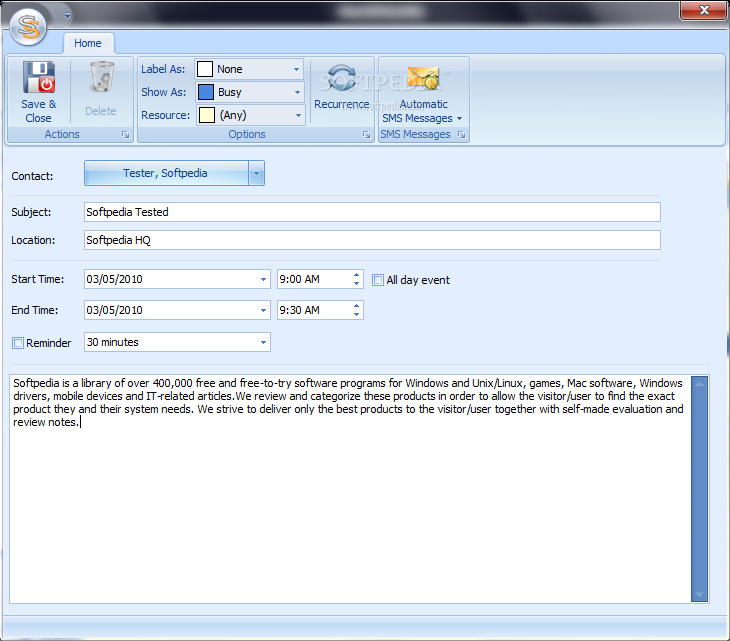
Task: Click the notes scrollbar up arrow
Action: (699, 384)
